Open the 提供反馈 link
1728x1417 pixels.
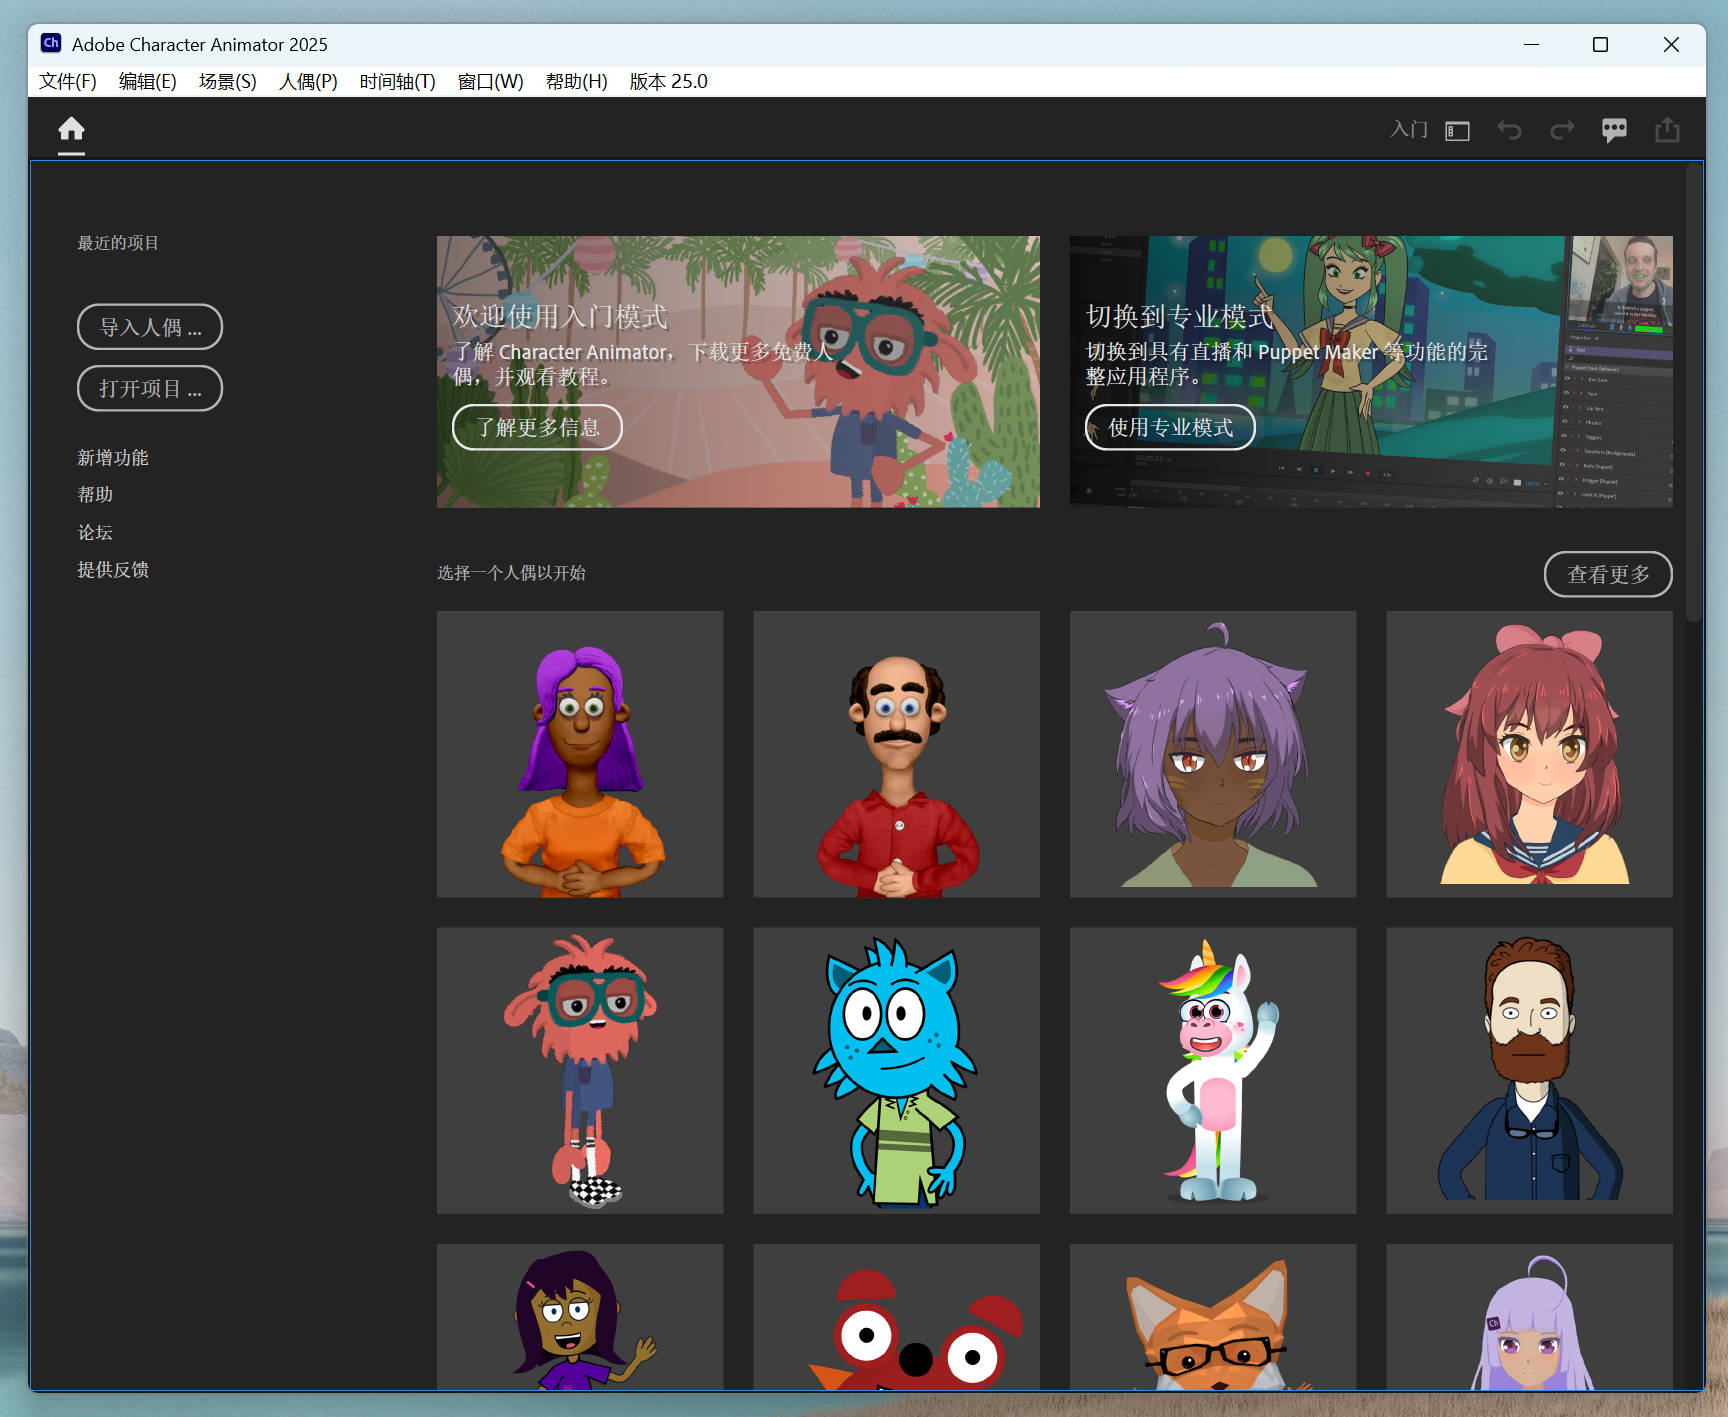pyautogui.click(x=113, y=570)
